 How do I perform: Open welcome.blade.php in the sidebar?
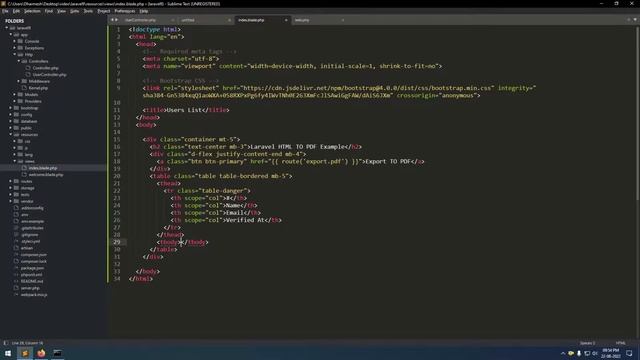pyautogui.click(x=46, y=175)
